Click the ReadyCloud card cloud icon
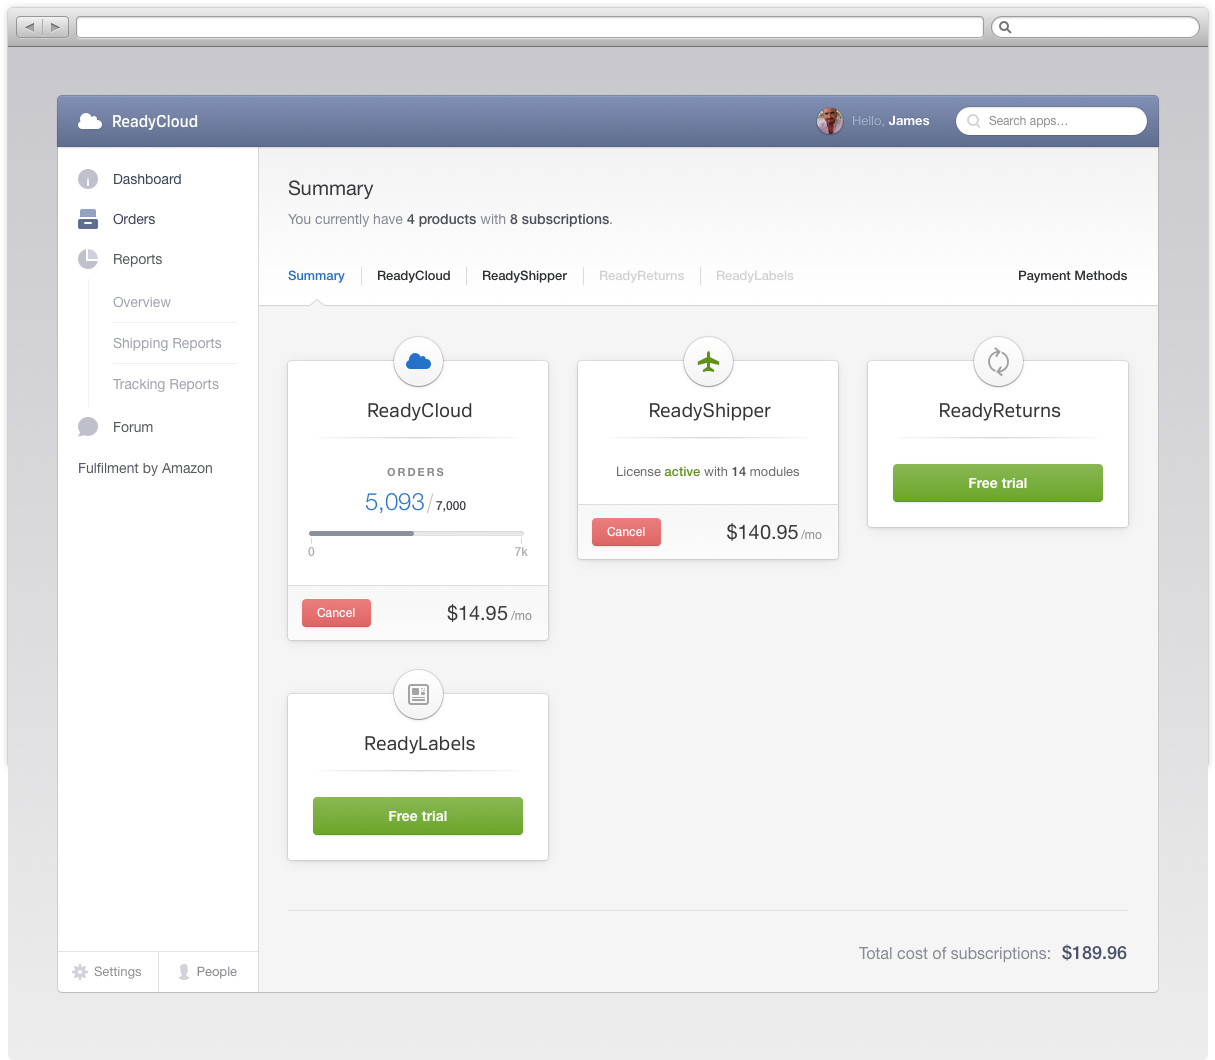 click(x=418, y=361)
